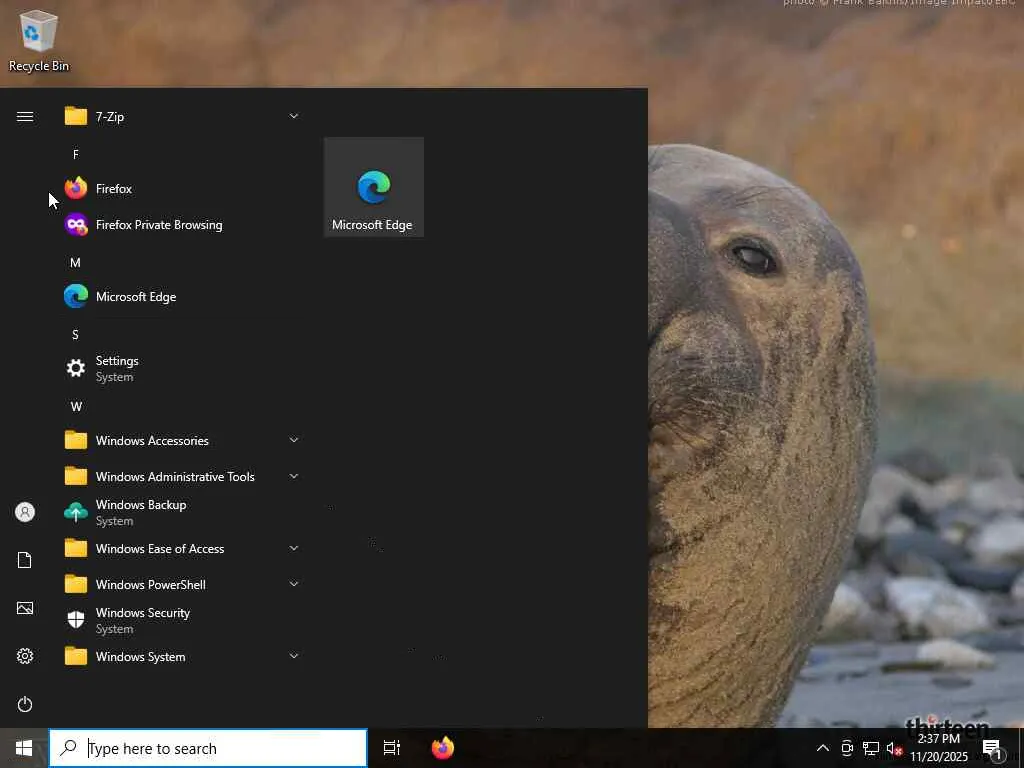Open the Windows Ease of Access folder

[184, 548]
